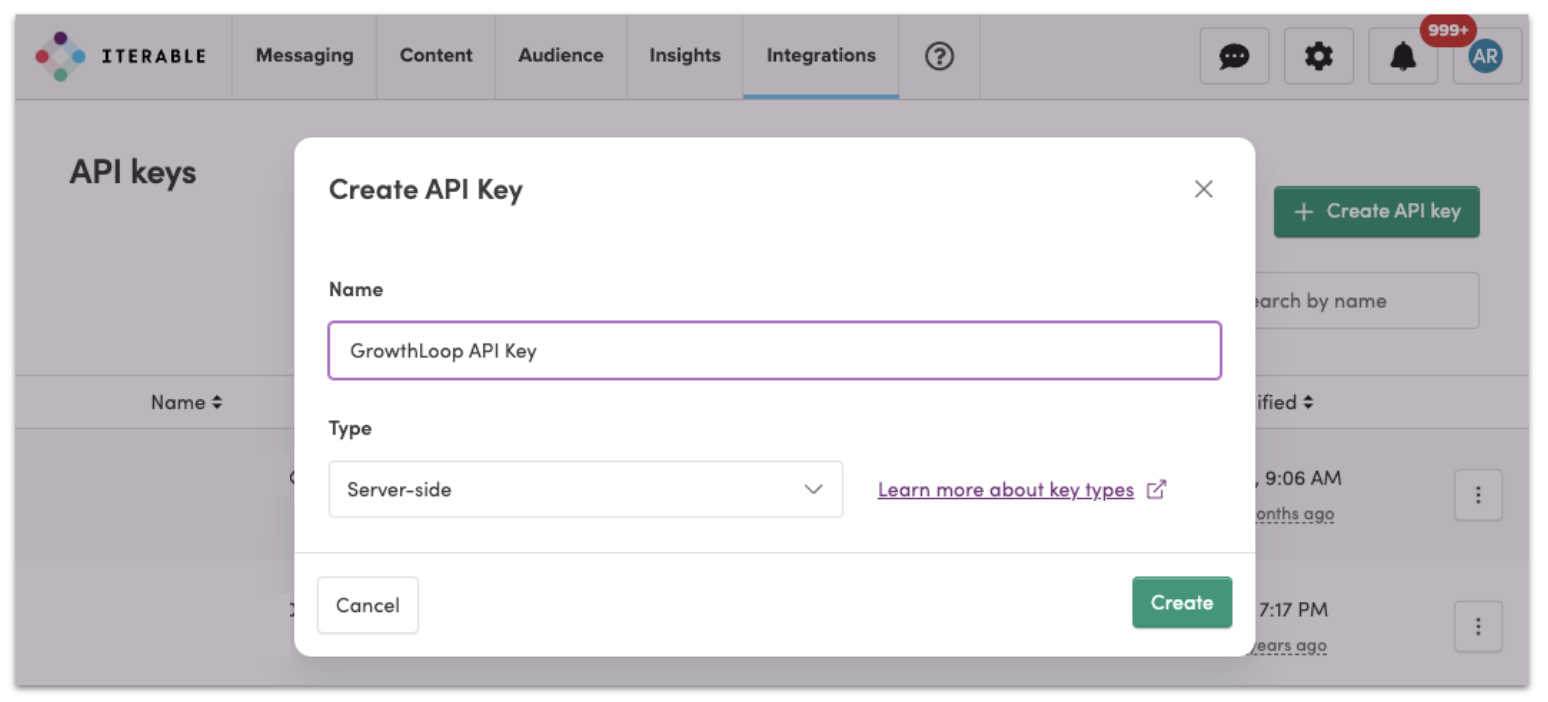Image resolution: width=1548 pixels, height=702 pixels.
Task: Switch to the Insights menu
Action: (684, 56)
